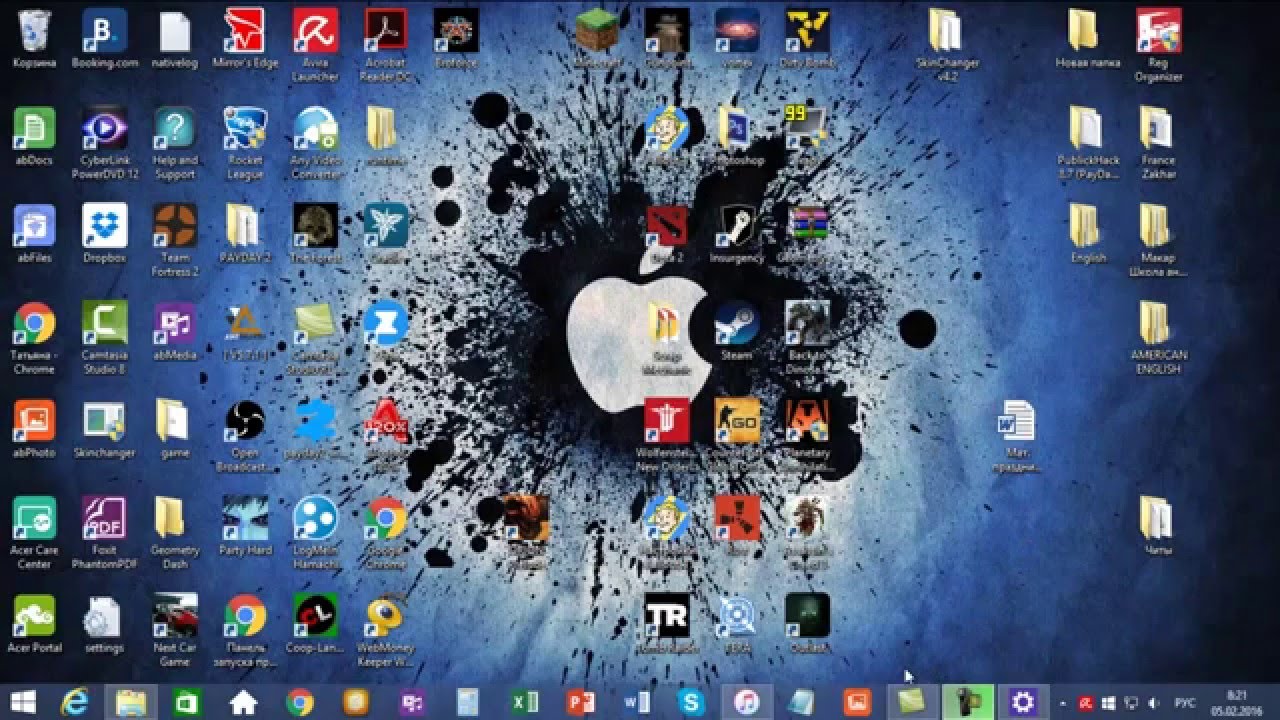Launch Dota 2 shortcut
The width and height of the screenshot is (1280, 720).
click(x=667, y=226)
